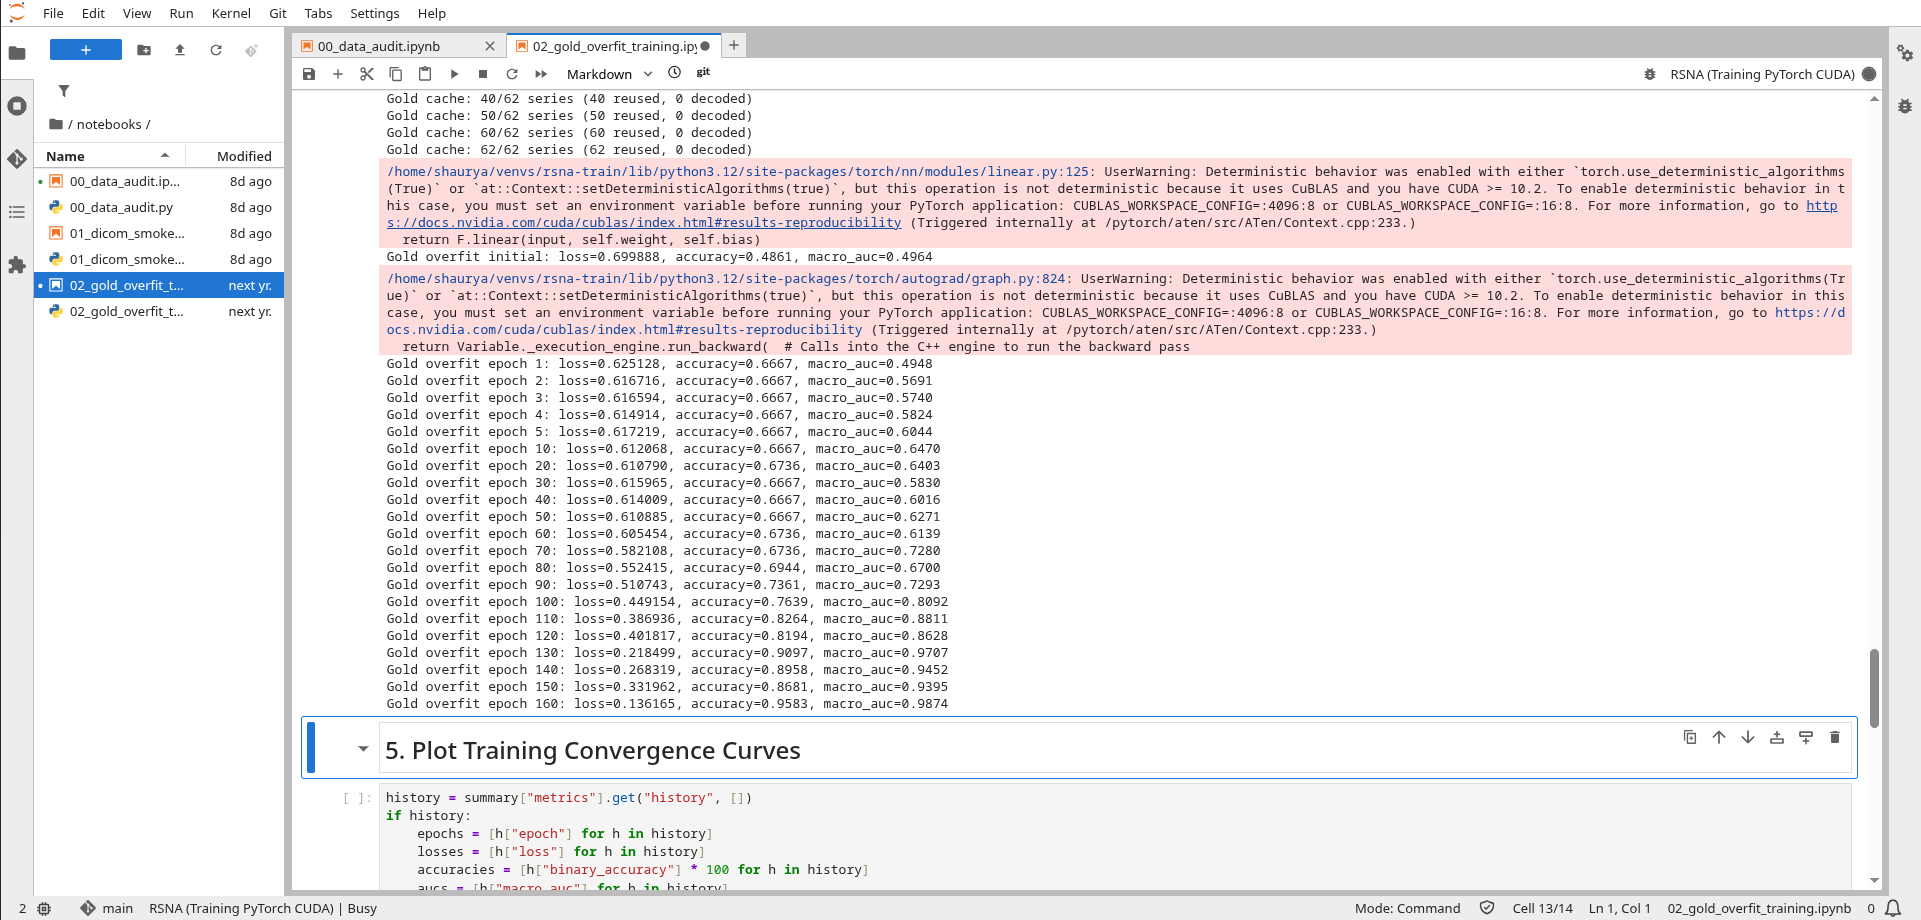
Task: Switch kernel via RSNA (Training PyTorch CUDA)
Action: (x=1762, y=74)
